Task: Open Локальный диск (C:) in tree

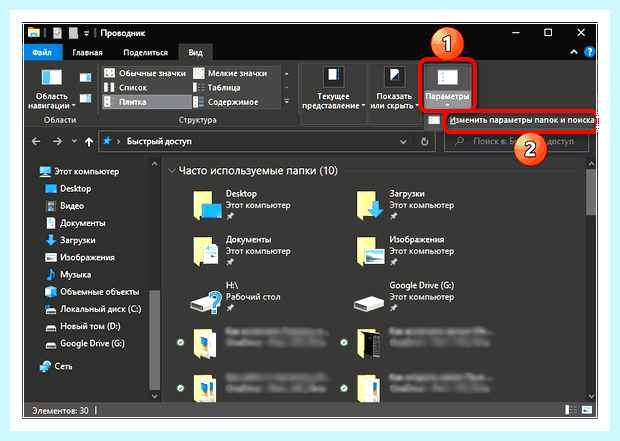Action: [x=93, y=309]
